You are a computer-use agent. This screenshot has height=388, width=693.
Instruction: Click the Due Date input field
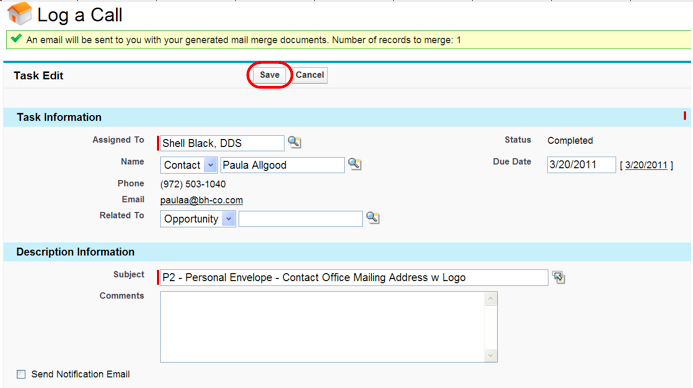[581, 164]
